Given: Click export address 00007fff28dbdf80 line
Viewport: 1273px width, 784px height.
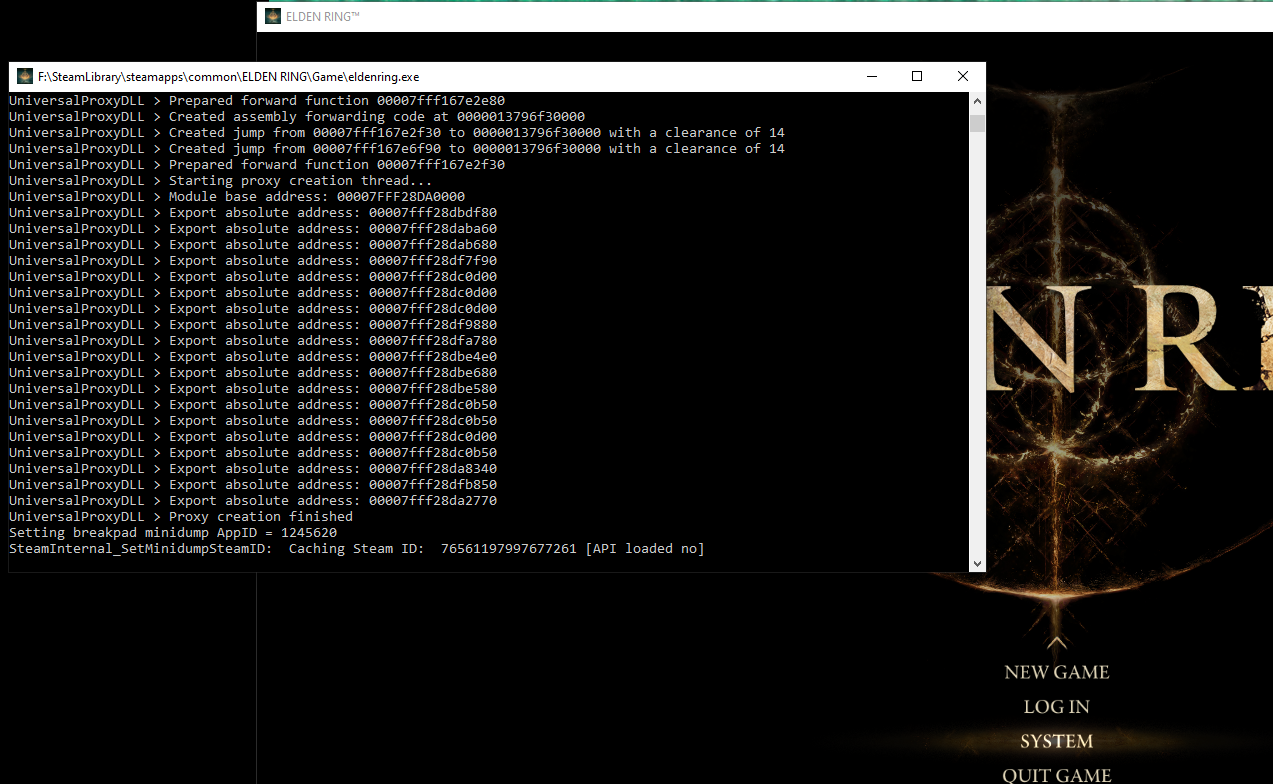Looking at the screenshot, I should [253, 213].
